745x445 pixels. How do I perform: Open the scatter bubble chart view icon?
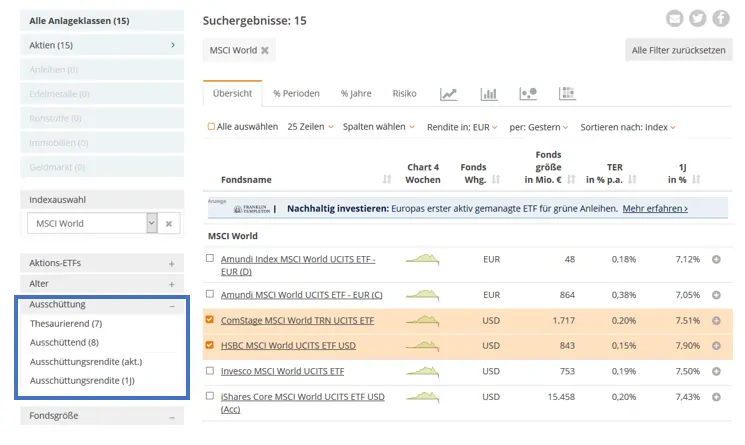click(528, 94)
